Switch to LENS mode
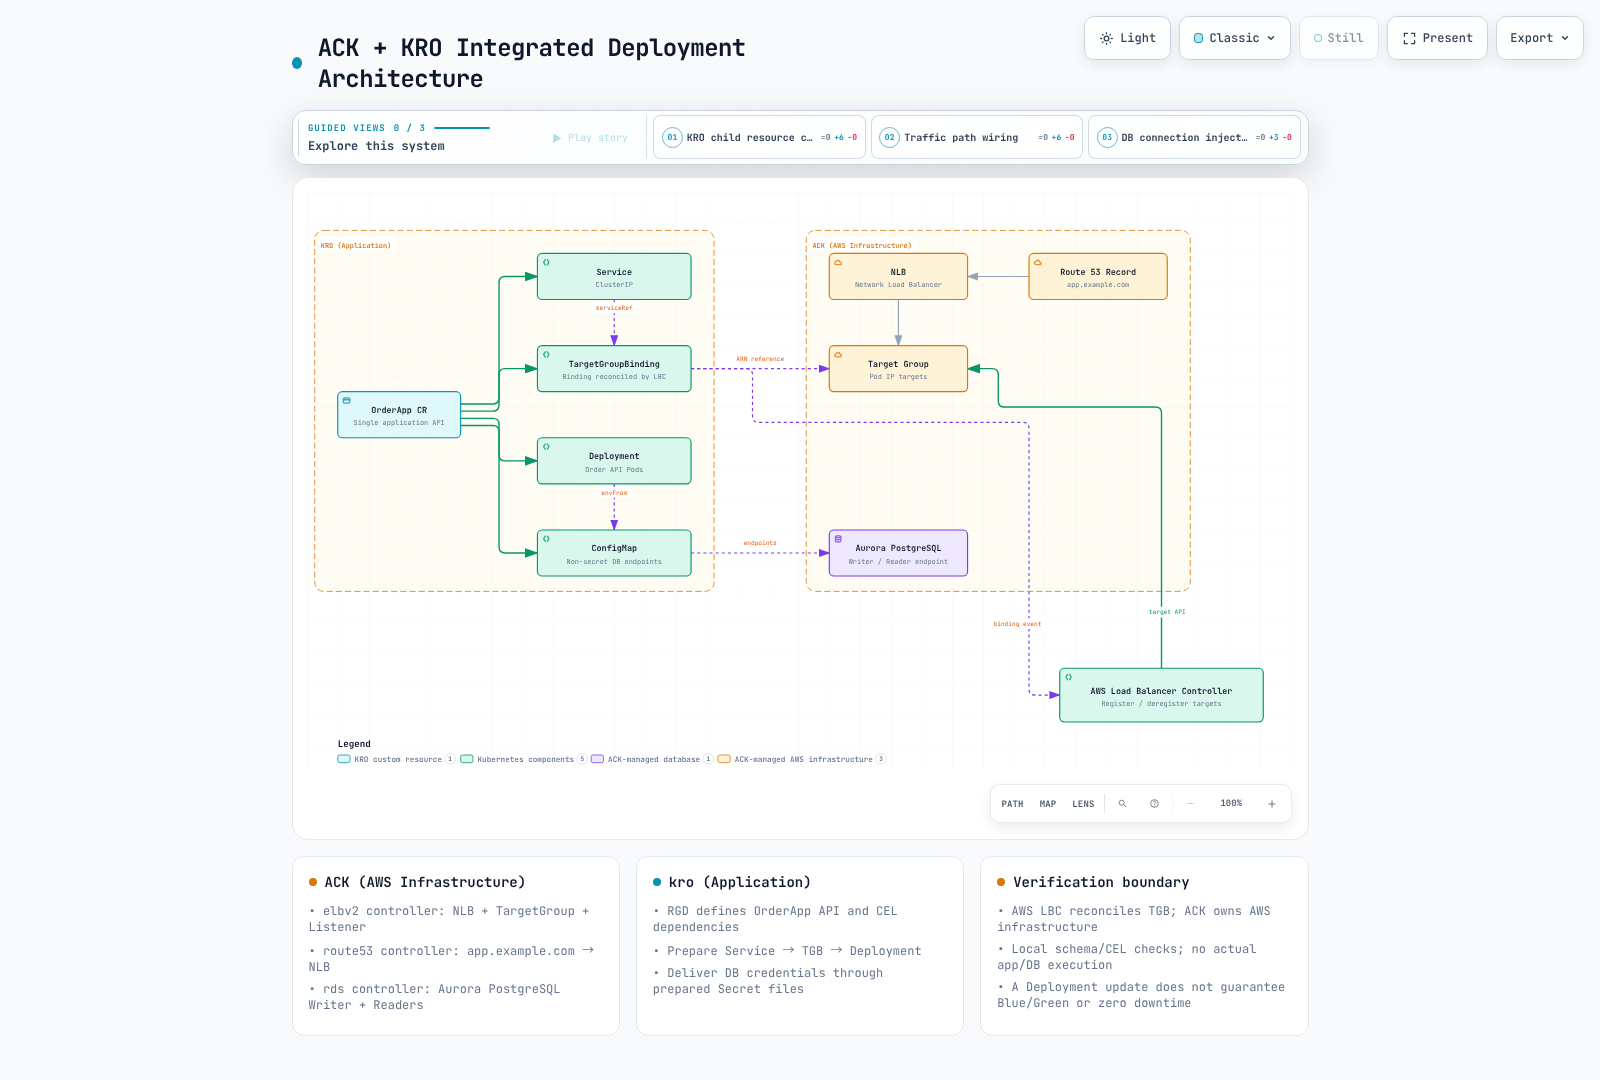The height and width of the screenshot is (1080, 1600). point(1083,804)
